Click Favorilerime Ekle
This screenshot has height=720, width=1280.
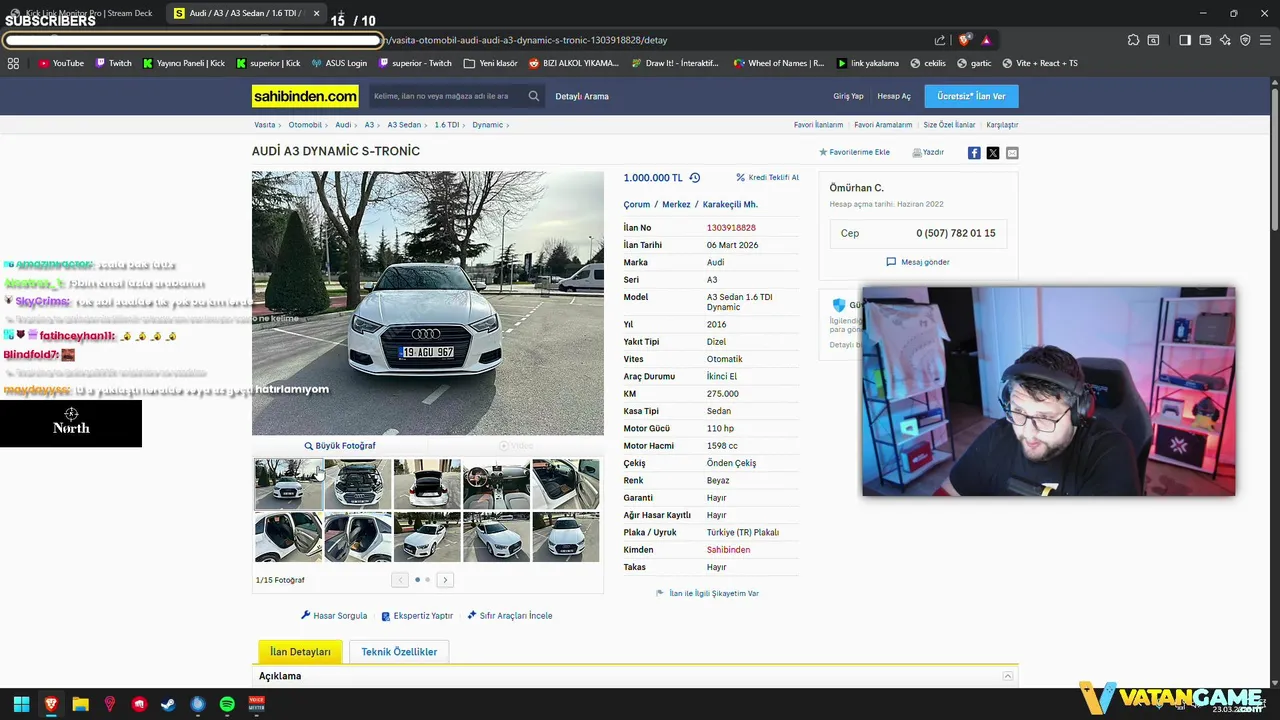(x=854, y=153)
